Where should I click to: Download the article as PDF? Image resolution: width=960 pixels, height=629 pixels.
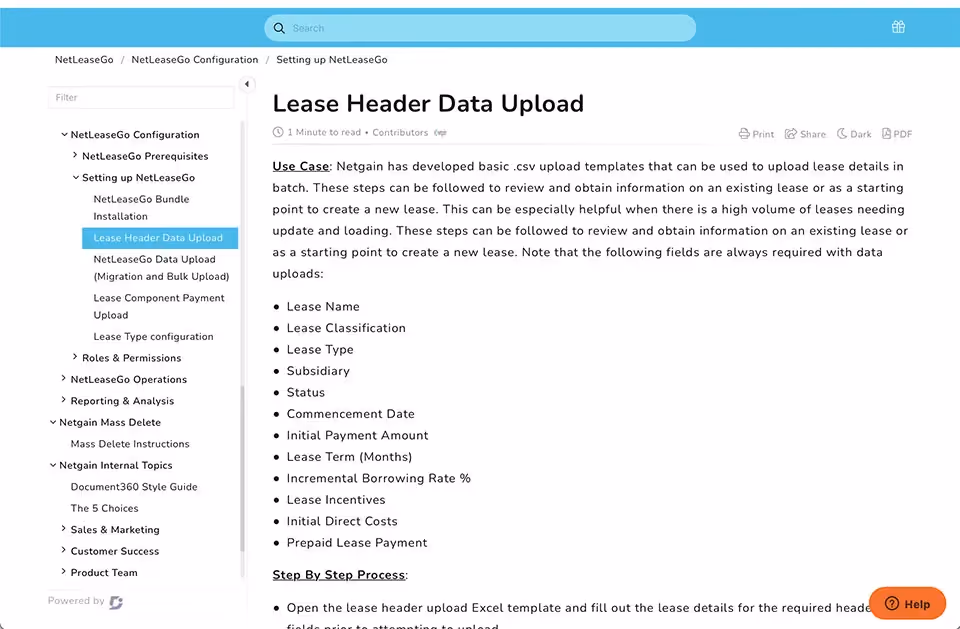[x=898, y=133]
